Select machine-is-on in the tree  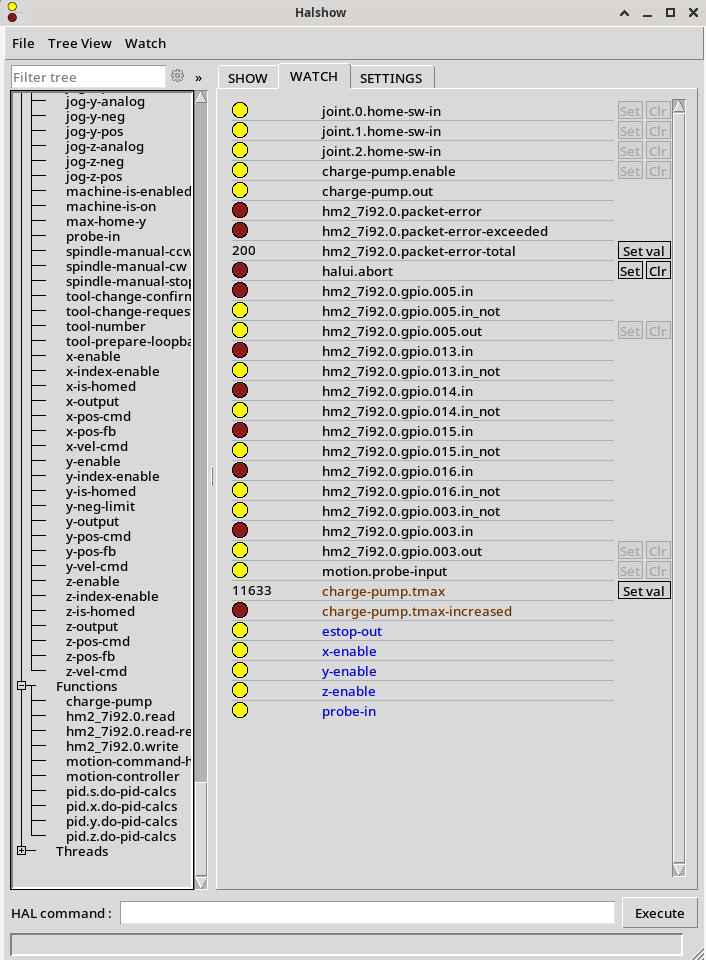tap(111, 206)
